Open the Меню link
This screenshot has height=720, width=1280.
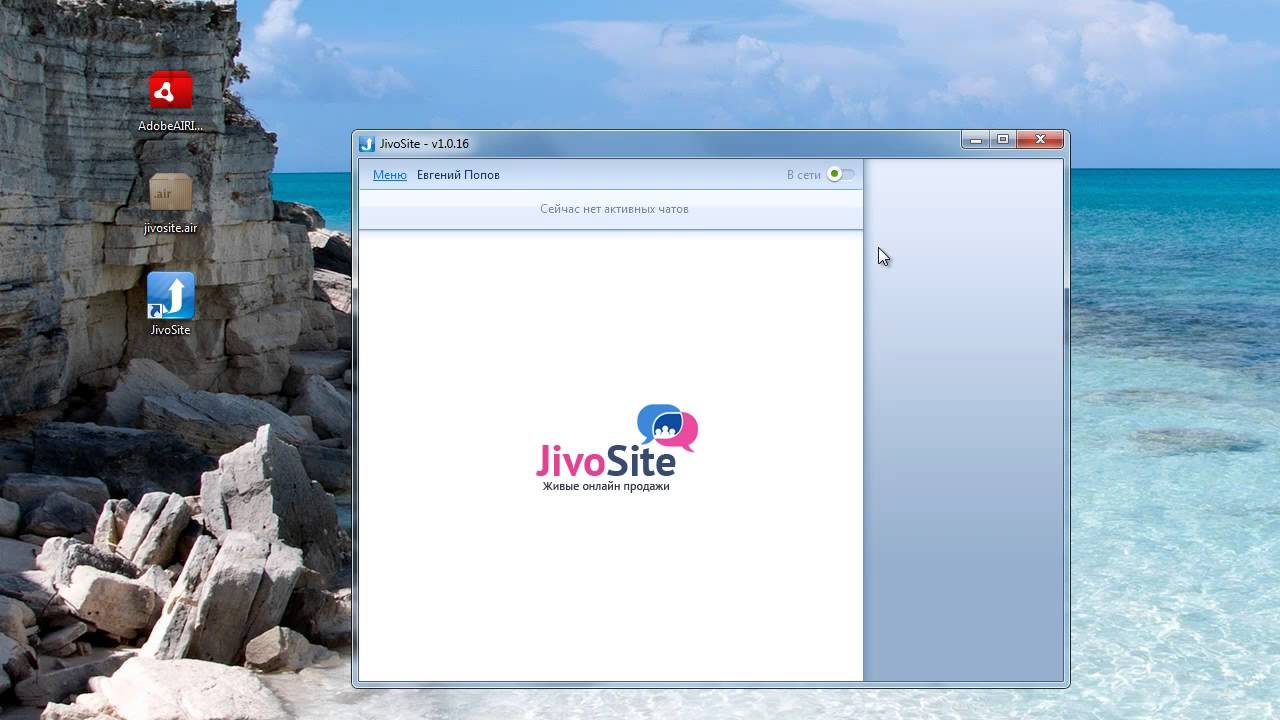[390, 175]
